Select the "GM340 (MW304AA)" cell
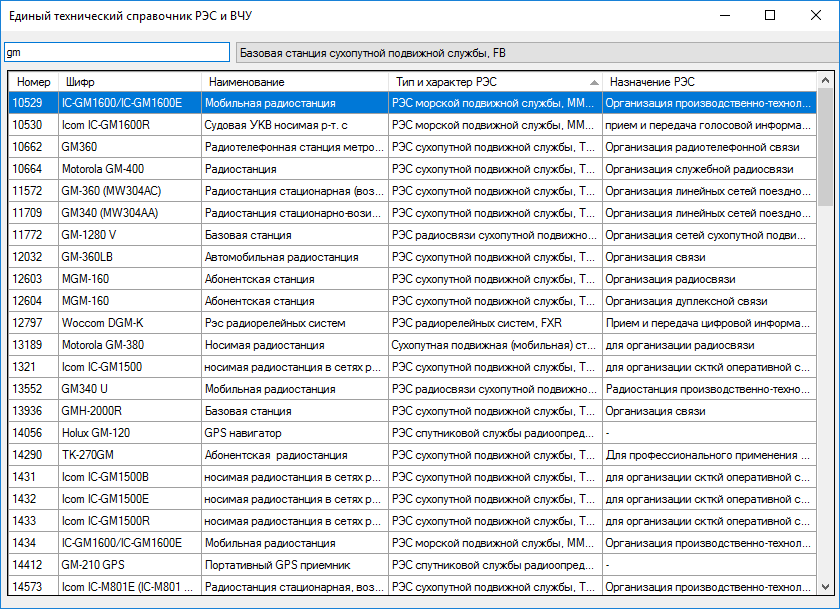Screen dimensions: 840x609 130,213
